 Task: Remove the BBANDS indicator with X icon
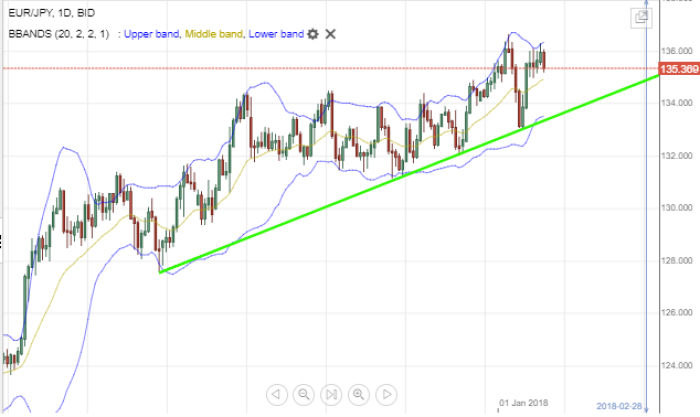tap(331, 33)
